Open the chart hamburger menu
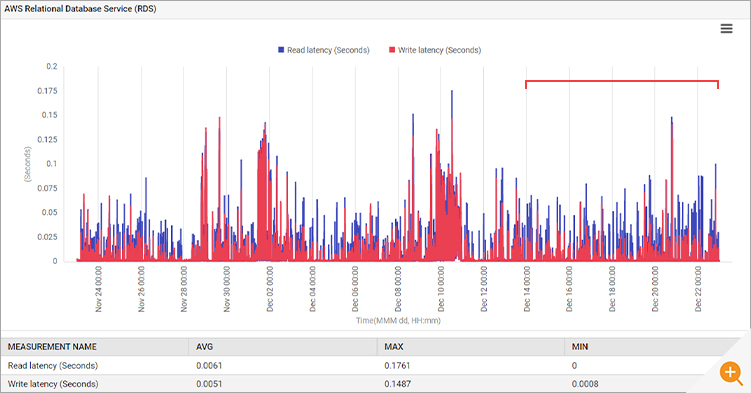Viewport: 751px width, 393px height. click(x=726, y=29)
